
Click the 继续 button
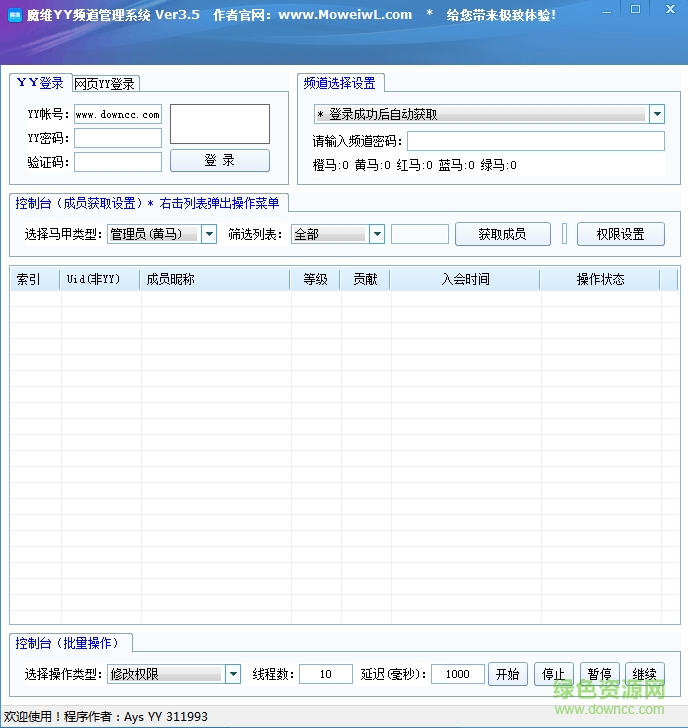645,674
